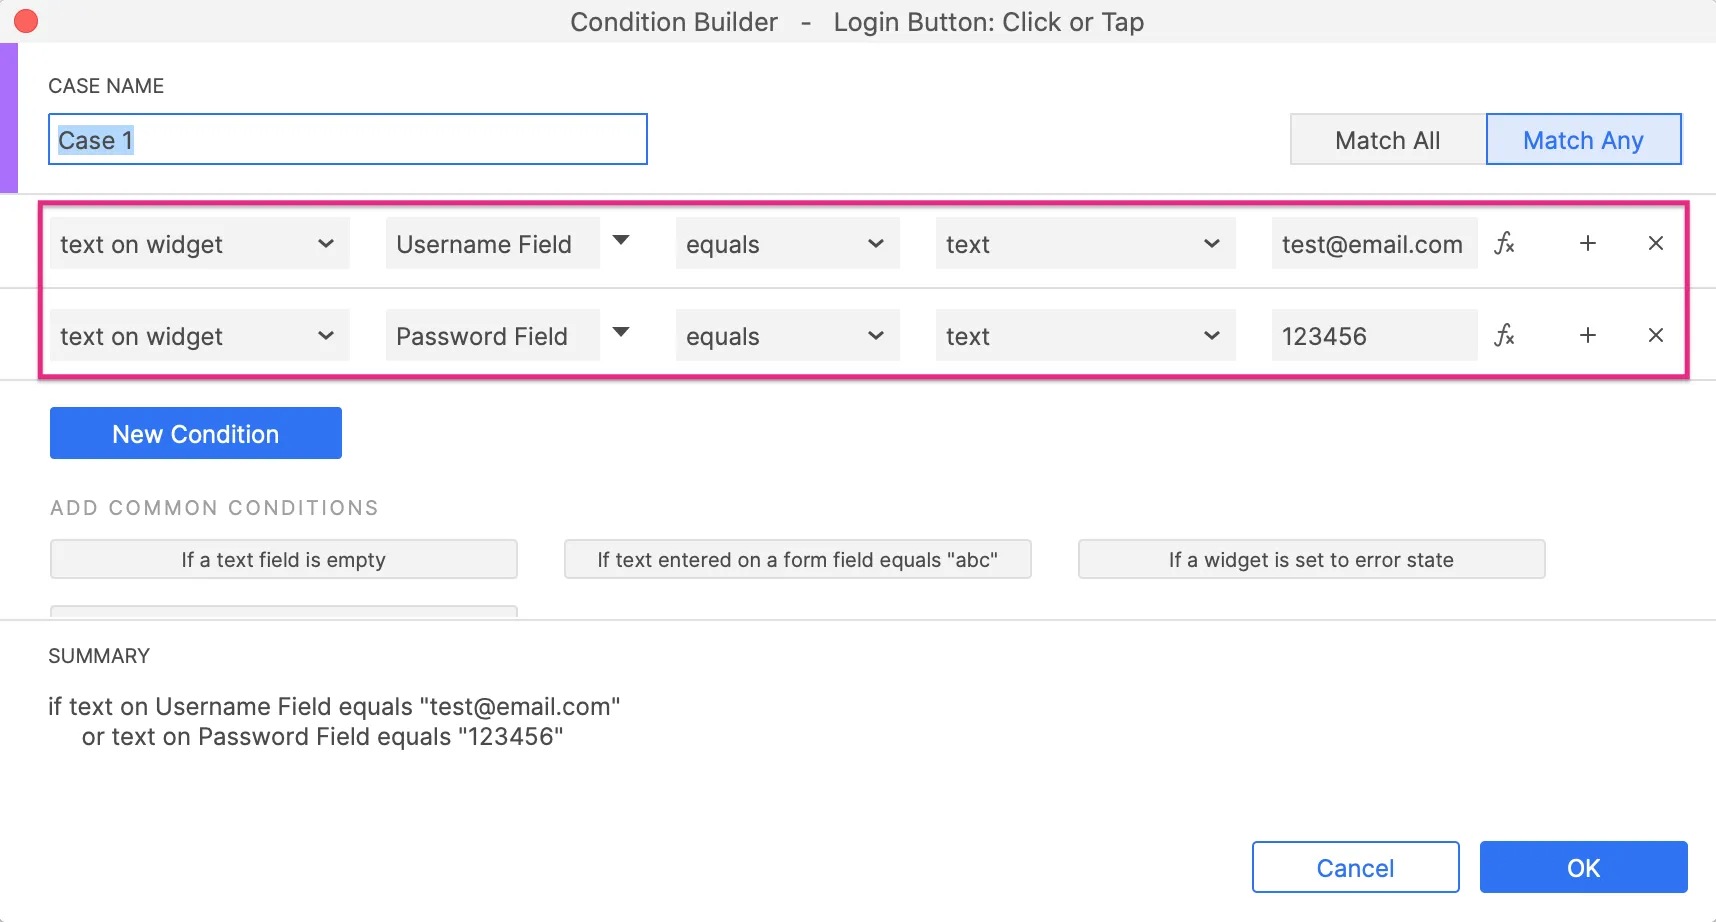Viewport: 1716px width, 922px height.
Task: Select the Match Any option
Action: pos(1582,140)
